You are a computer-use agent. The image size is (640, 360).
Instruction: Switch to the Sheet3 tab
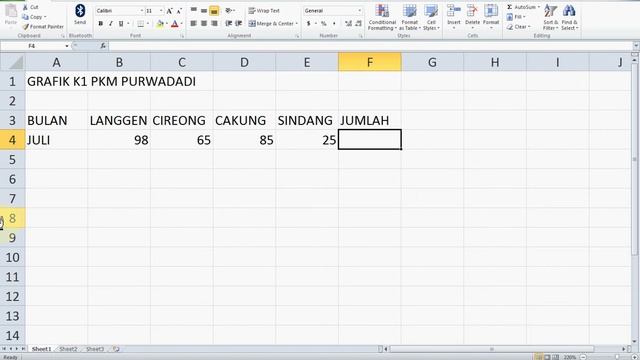[x=95, y=349]
